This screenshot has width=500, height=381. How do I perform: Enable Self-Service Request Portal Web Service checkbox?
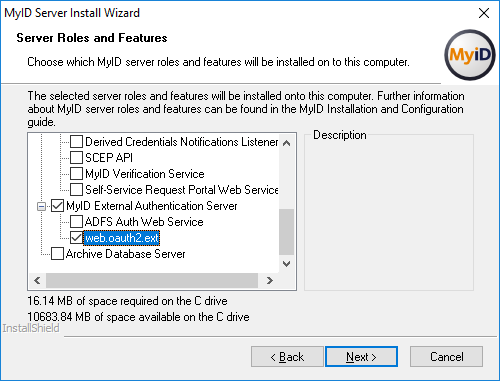coord(76,189)
